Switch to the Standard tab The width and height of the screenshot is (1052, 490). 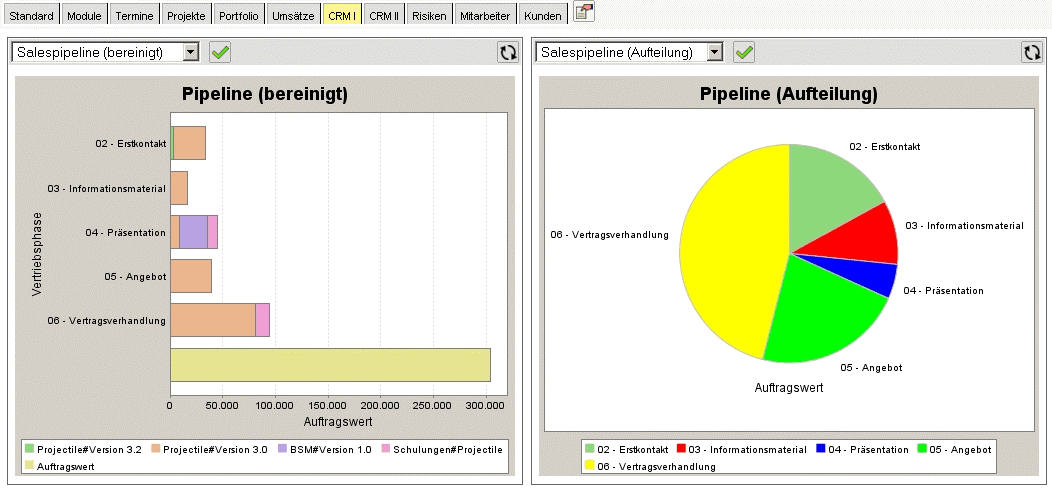point(31,16)
